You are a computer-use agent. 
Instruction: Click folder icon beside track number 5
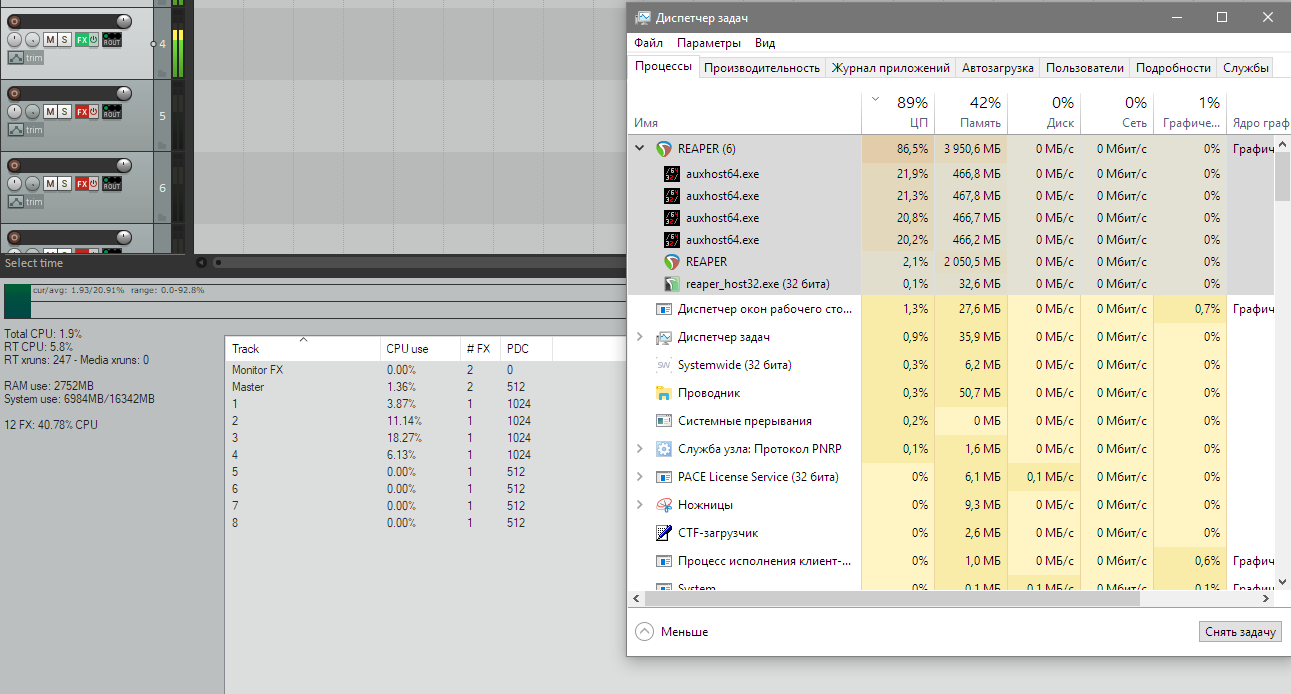[x=162, y=145]
